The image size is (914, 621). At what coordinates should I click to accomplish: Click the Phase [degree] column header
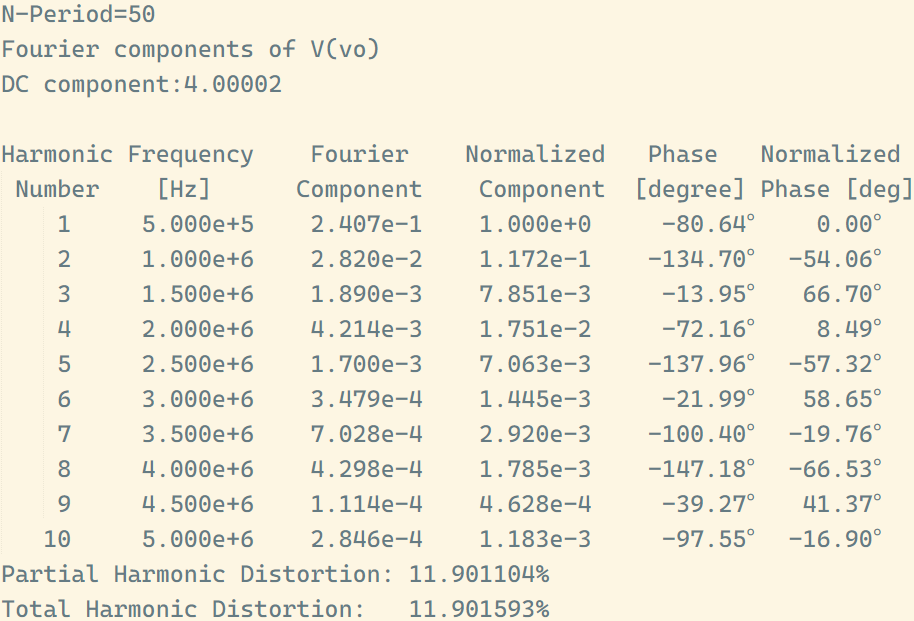click(x=690, y=171)
